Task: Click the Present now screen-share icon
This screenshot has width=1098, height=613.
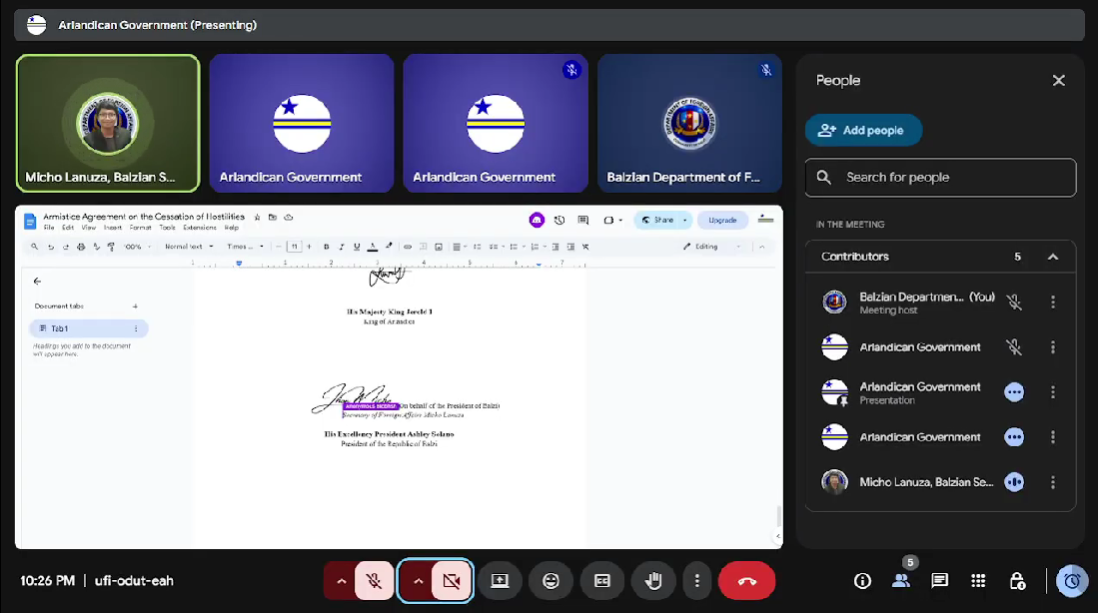Action: [499, 581]
